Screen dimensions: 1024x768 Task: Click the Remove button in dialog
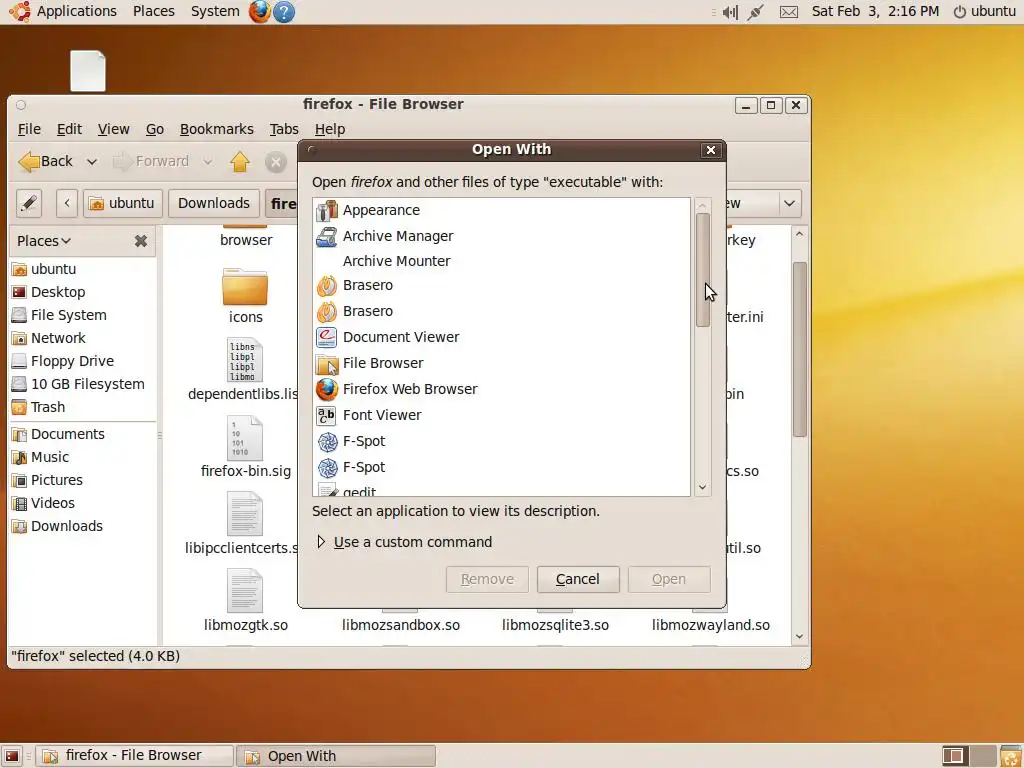pyautogui.click(x=487, y=579)
